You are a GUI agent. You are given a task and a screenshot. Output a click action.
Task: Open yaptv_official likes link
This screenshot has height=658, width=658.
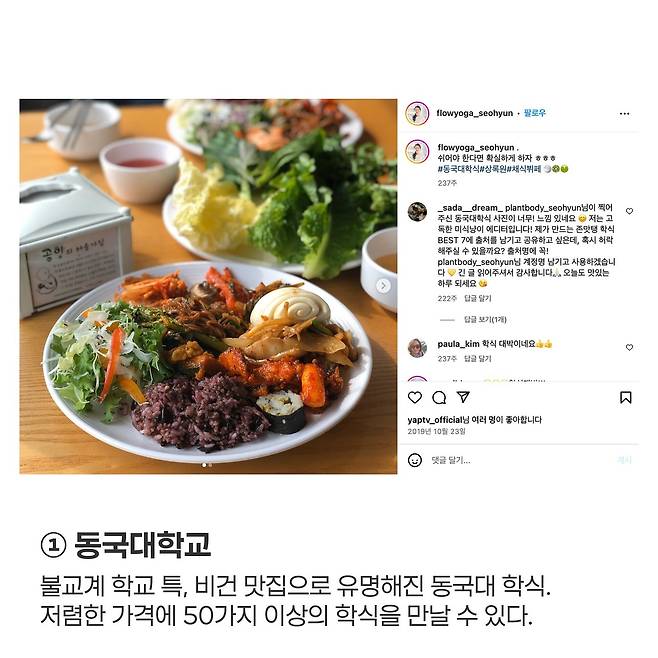tap(435, 420)
